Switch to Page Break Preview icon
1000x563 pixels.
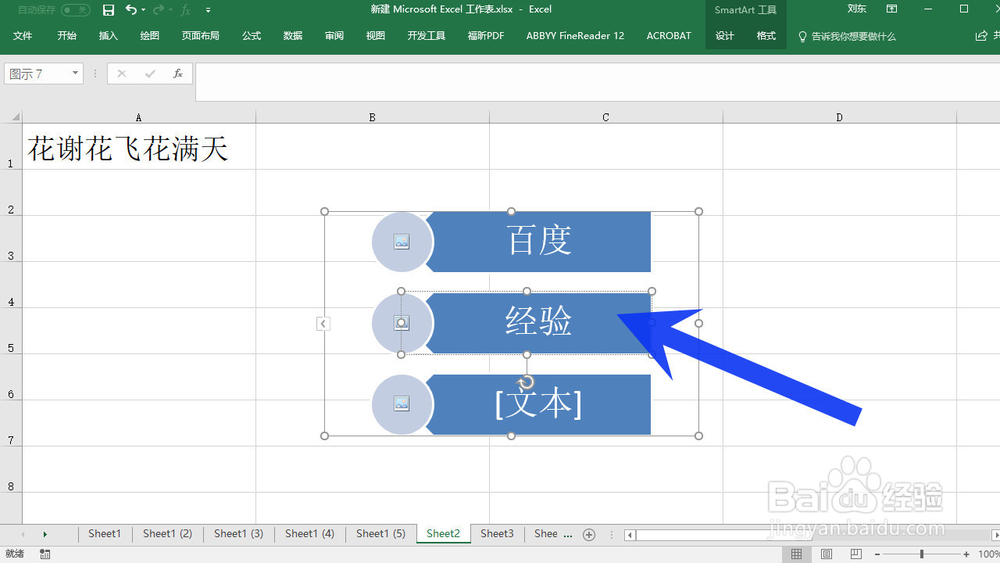tap(856, 554)
